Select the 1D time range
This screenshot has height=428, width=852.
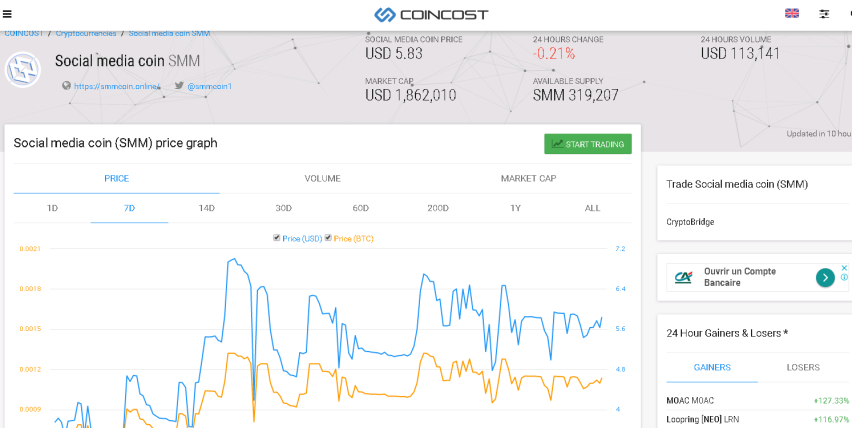point(52,208)
